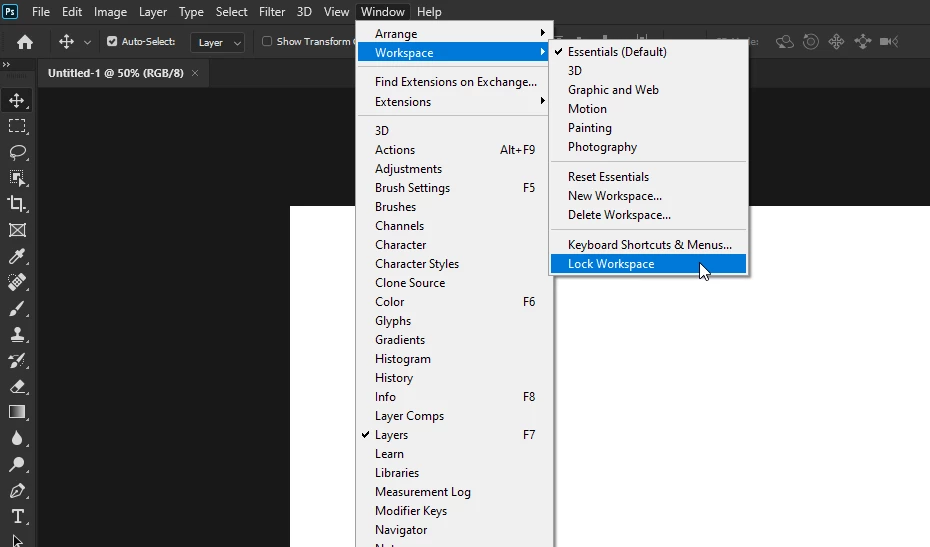Select the Blur tool
Screen dimensions: 930x547
[x=17, y=438]
